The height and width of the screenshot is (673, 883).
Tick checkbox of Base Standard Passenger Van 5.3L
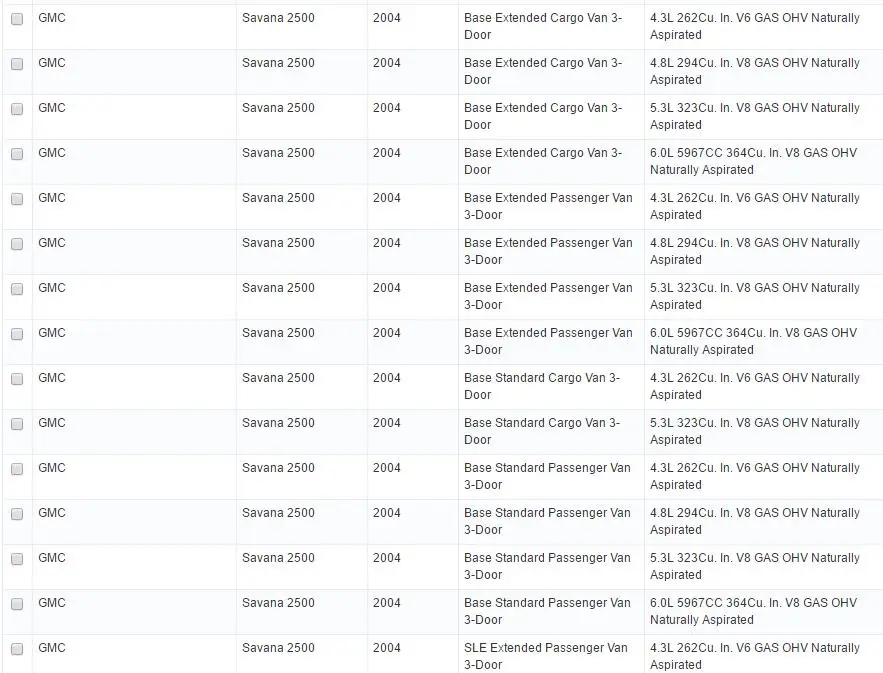17,559
